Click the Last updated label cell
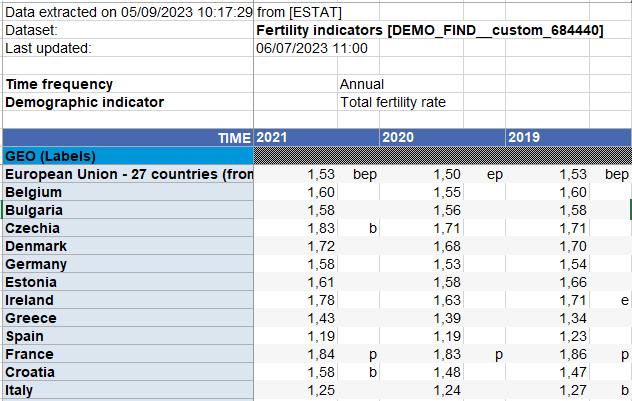Screen dimensions: 632x401 [x=48, y=48]
